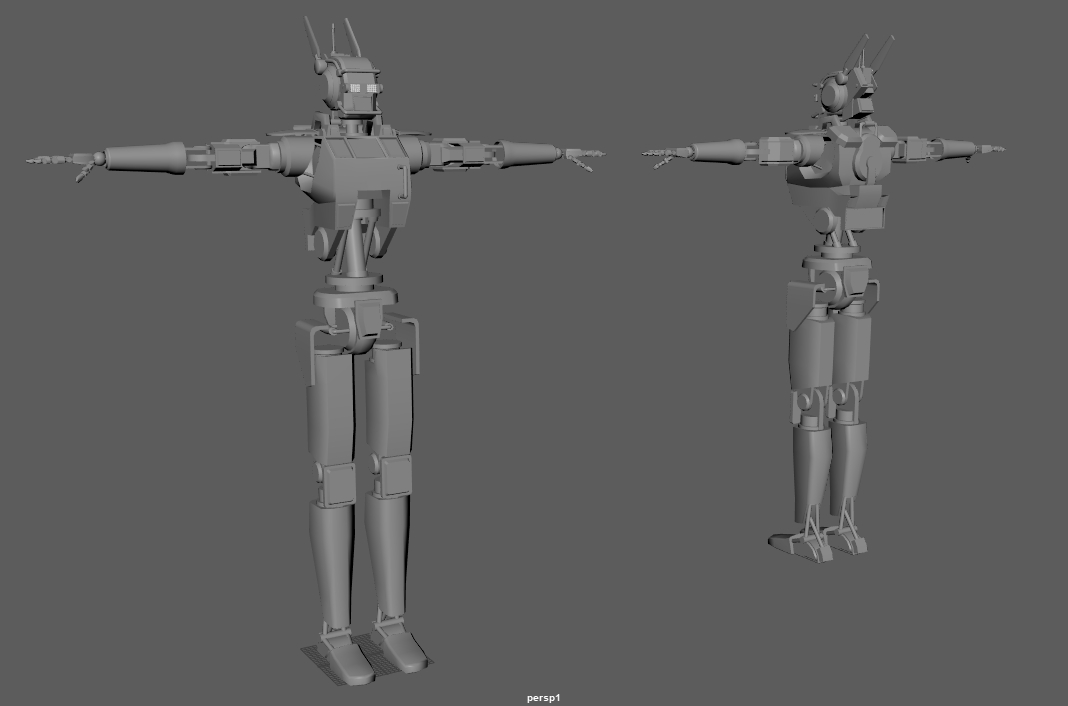The image size is (1068, 706).
Task: Select the front robot's grid-patterned eye
Action: [x=354, y=89]
